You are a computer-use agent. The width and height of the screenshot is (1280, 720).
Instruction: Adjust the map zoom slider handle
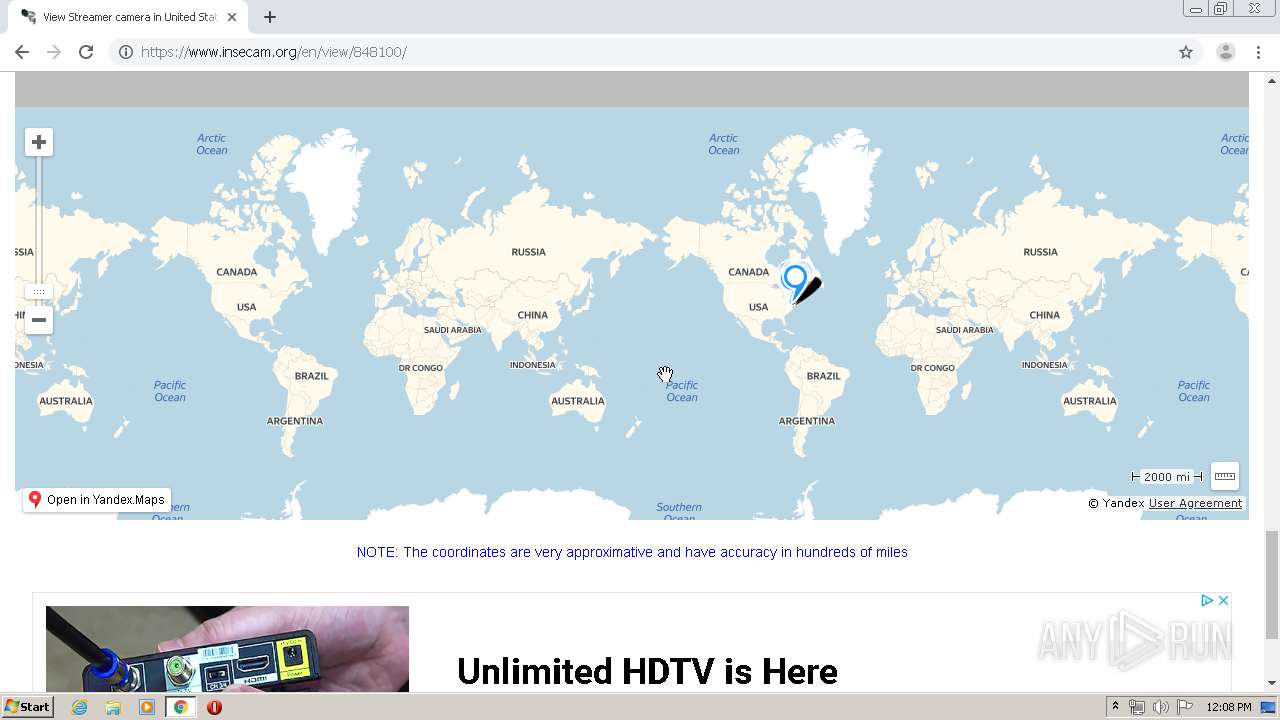[x=39, y=292]
